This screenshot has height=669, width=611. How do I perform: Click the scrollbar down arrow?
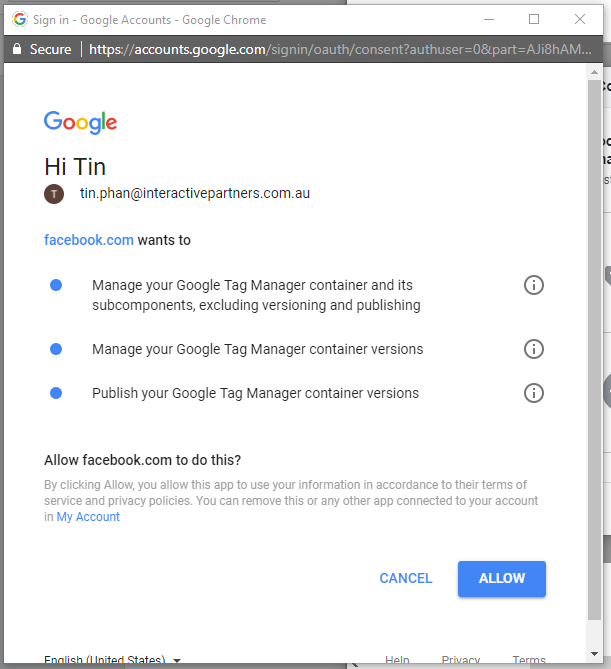(x=594, y=654)
